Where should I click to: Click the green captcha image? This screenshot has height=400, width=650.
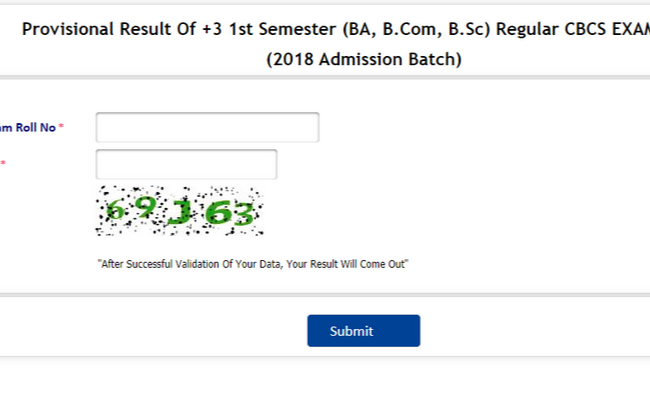point(180,210)
